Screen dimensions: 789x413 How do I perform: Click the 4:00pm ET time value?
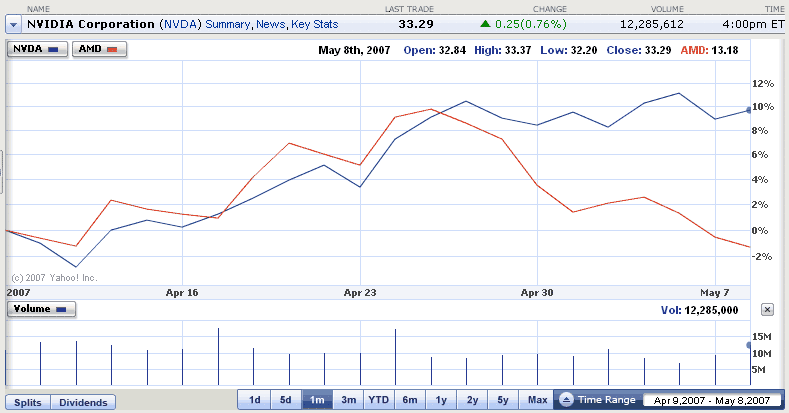[753, 24]
